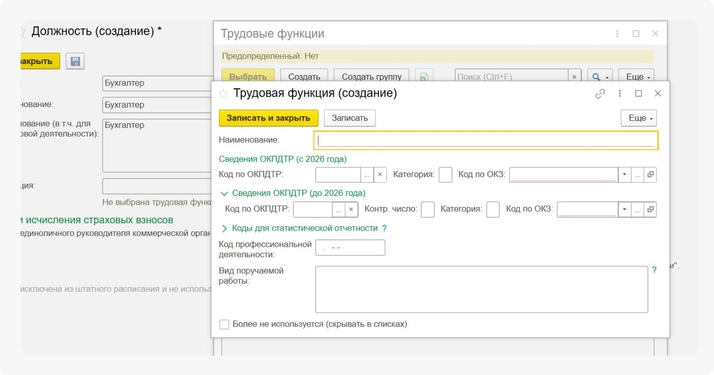Open three-dot menu of Трудовая функция dialog
The height and width of the screenshot is (375, 714).
click(x=619, y=93)
